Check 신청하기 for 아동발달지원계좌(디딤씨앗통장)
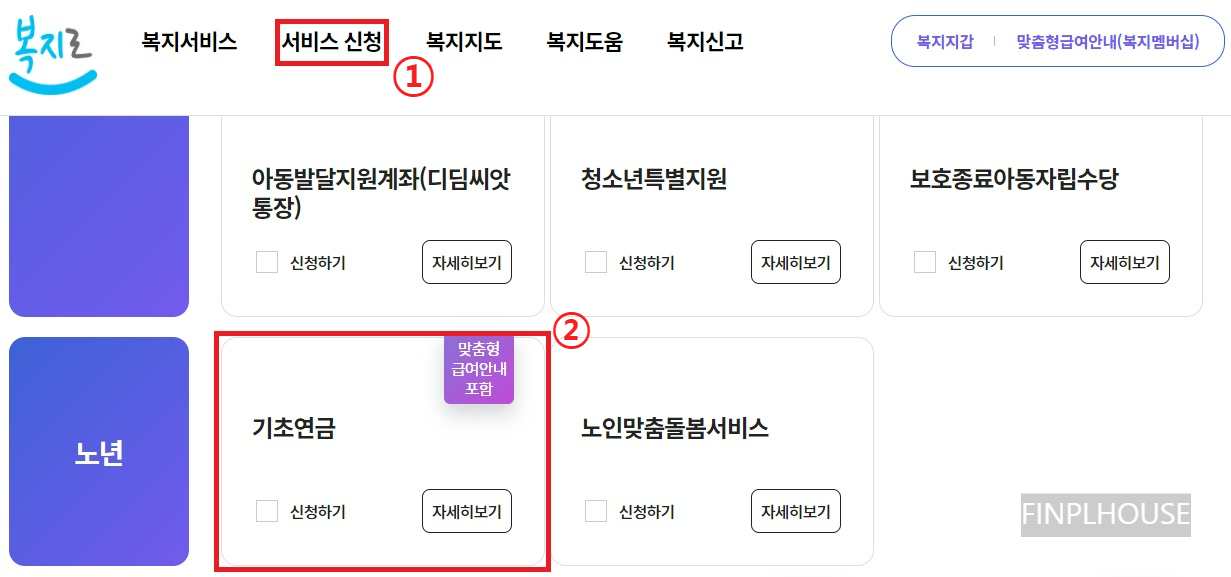Image resolution: width=1231 pixels, height=577 pixels. (x=266, y=262)
